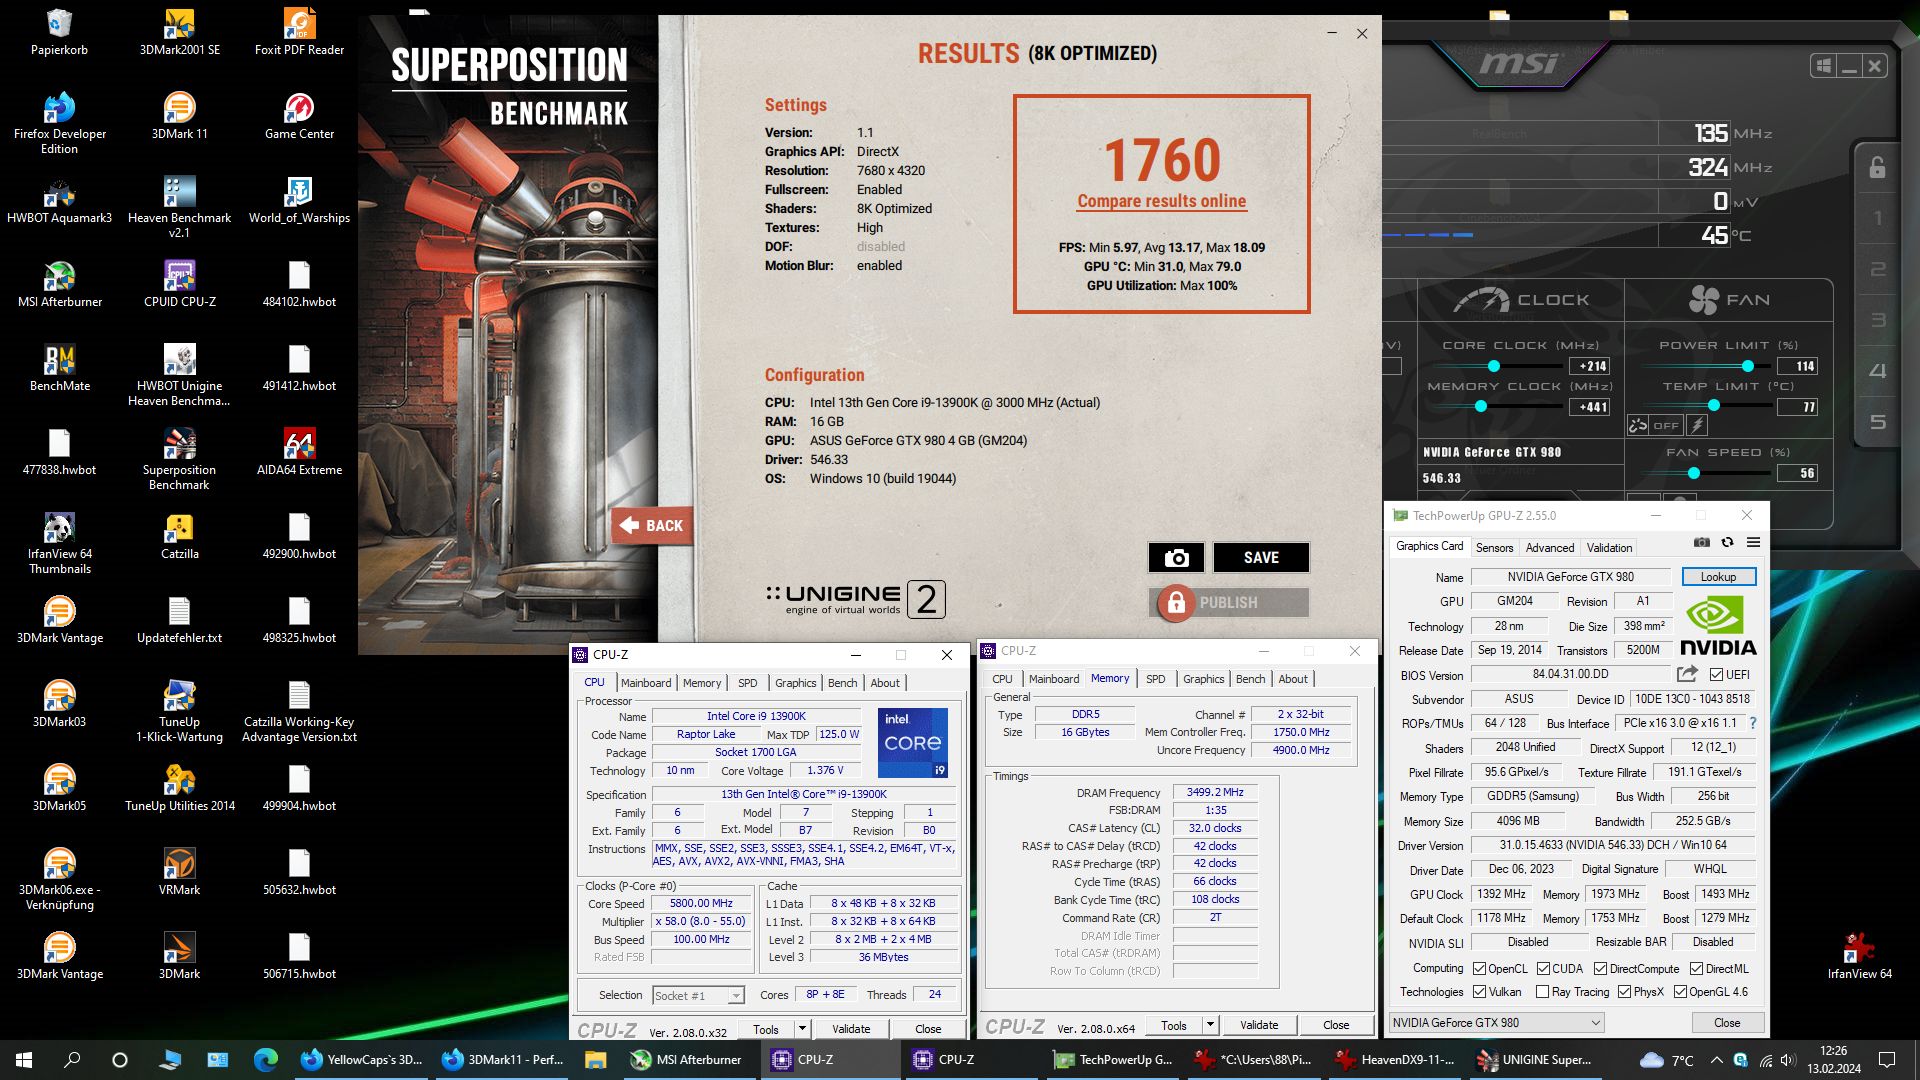
Task: Open the Sensors tab in GPU-Z
Action: 1494,548
